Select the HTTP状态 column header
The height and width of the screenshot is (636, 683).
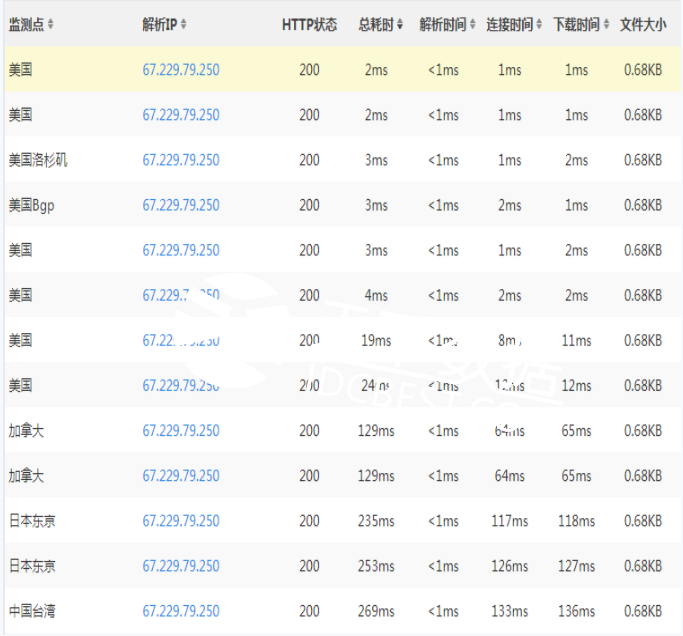309,25
